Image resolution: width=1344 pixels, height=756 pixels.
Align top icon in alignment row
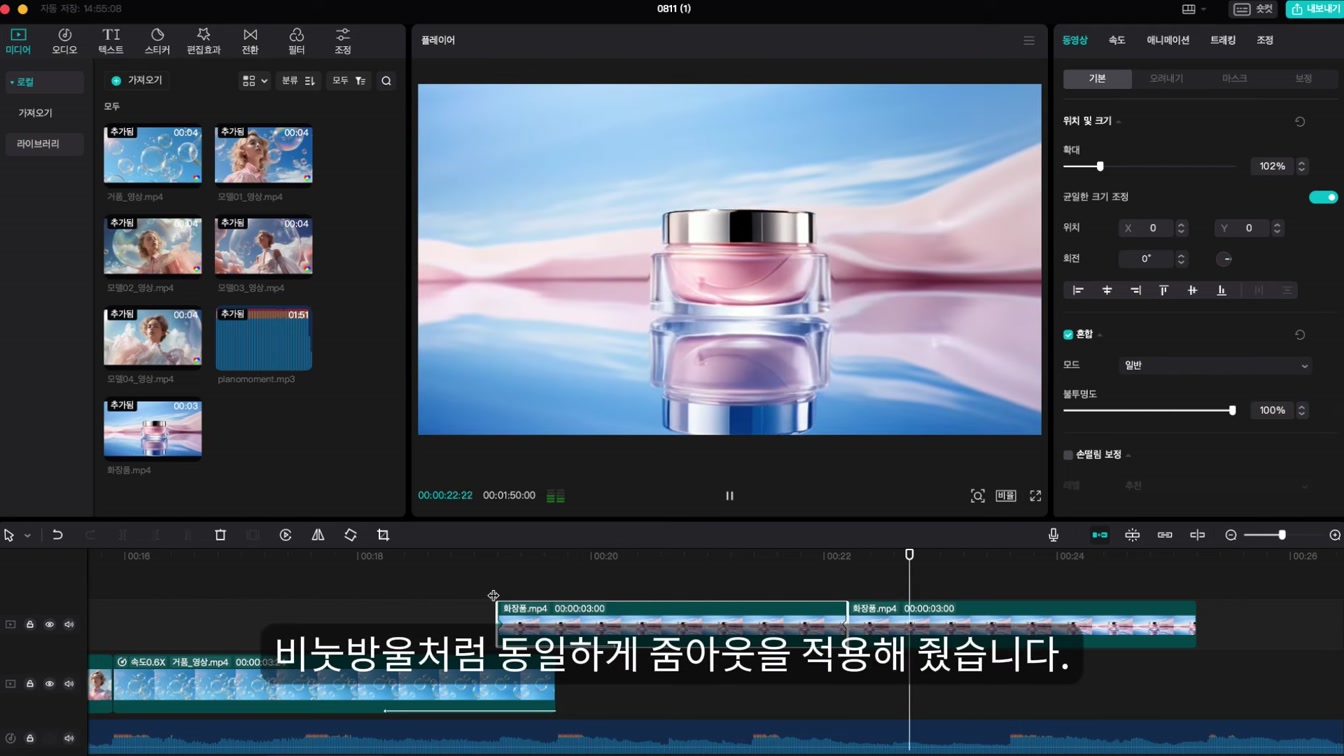1163,290
